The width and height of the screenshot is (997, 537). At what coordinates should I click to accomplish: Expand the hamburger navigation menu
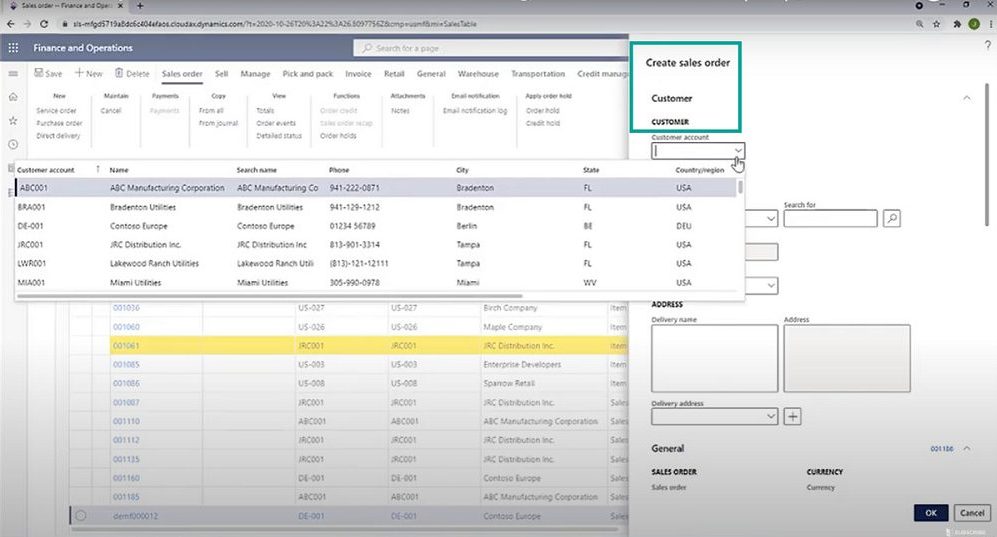[x=13, y=74]
